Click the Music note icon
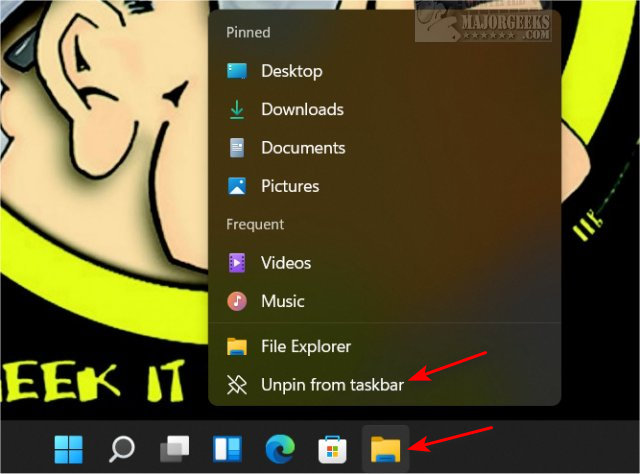Image resolution: width=640 pixels, height=474 pixels. pyautogui.click(x=237, y=301)
